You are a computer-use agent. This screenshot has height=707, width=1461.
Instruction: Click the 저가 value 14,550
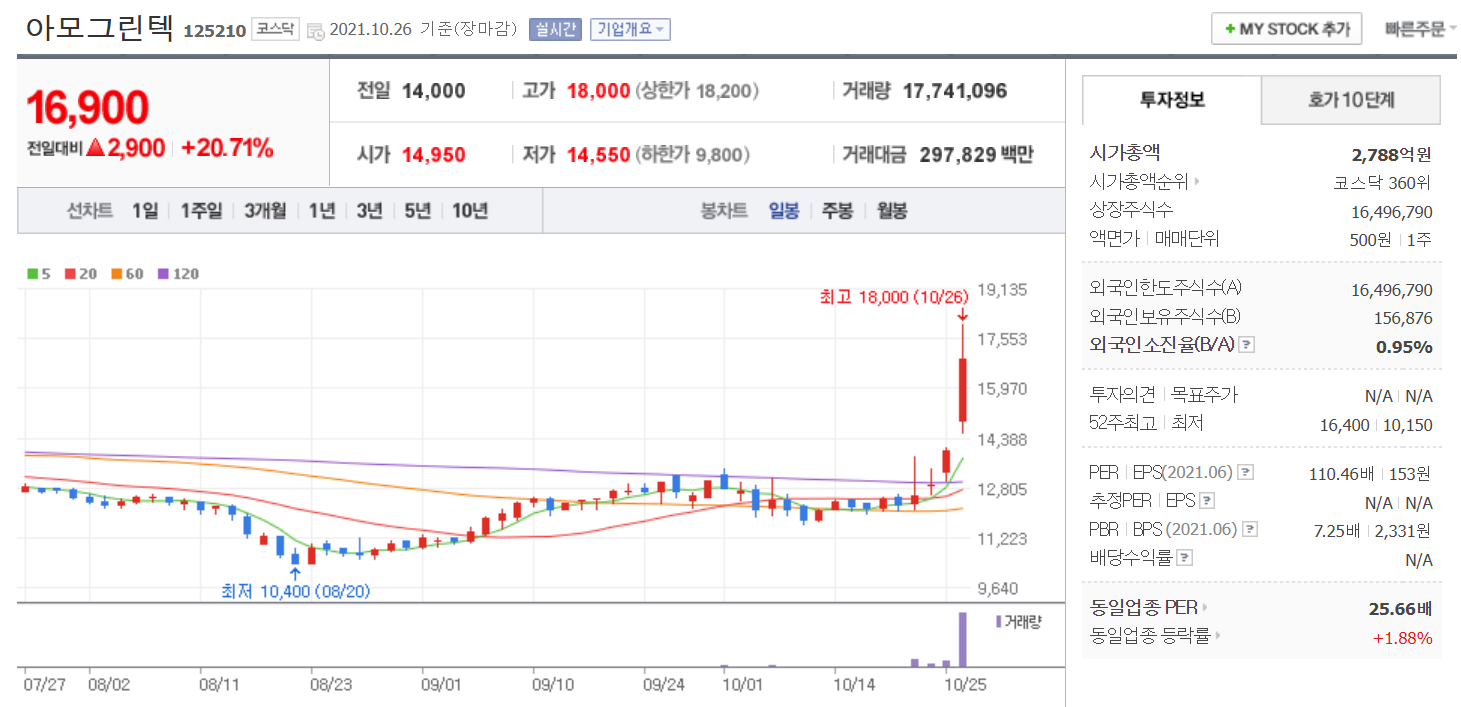click(x=599, y=155)
